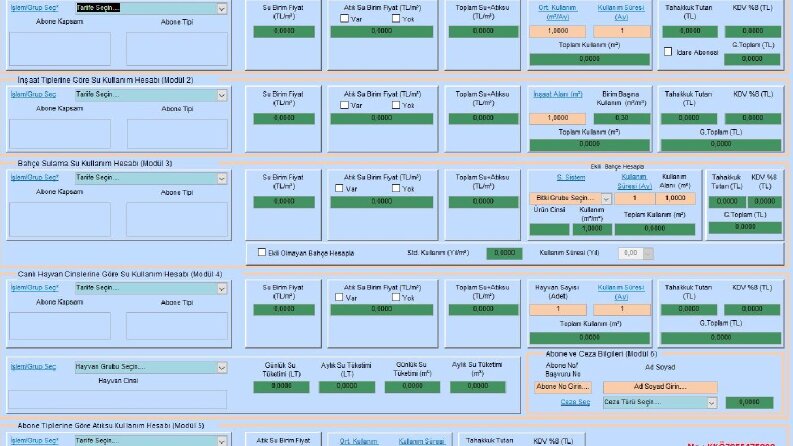The height and width of the screenshot is (446, 793).
Task: Click the İnşaat Alanı value input field
Action: 557,118
